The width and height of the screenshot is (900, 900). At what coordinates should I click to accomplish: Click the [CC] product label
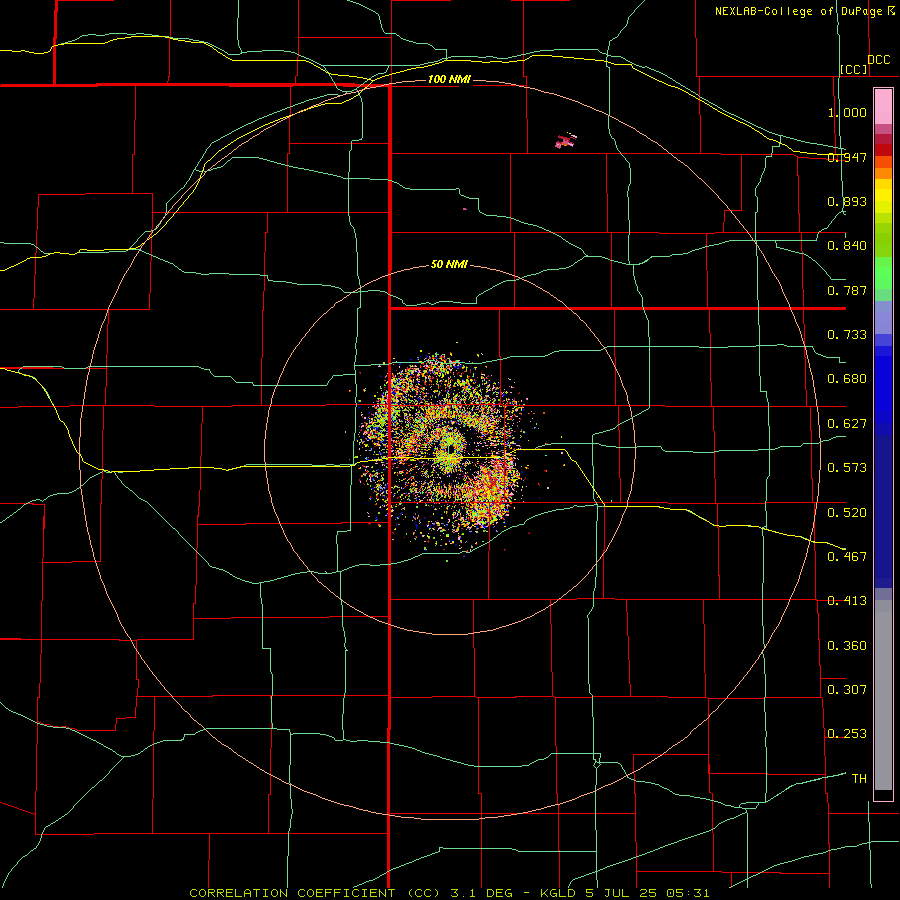[854, 69]
